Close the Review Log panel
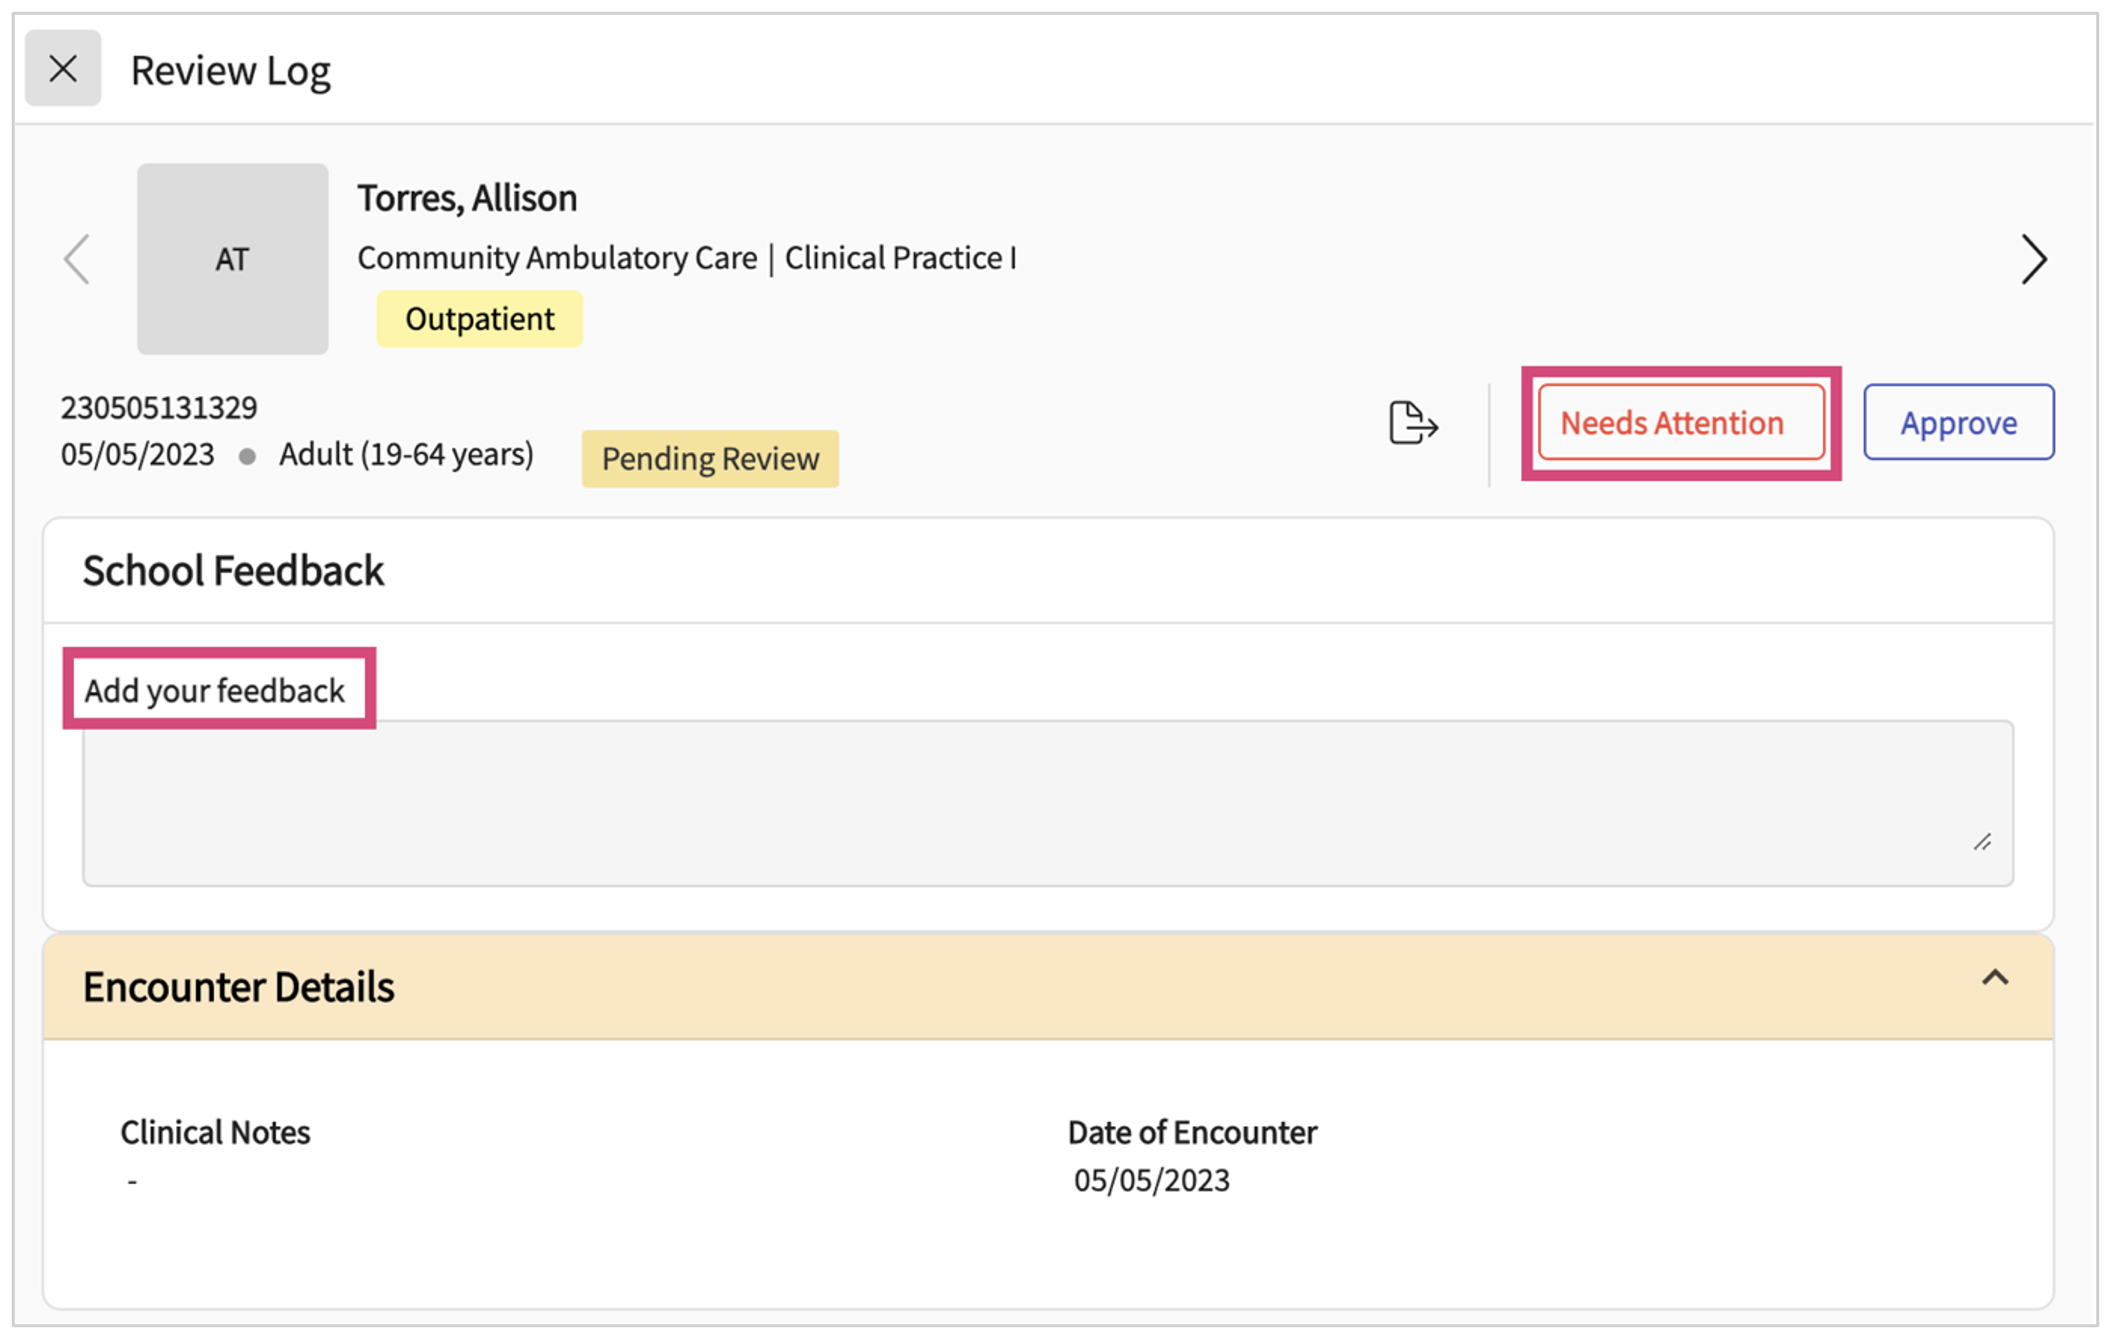Screen dimensions: 2114x1338 (x=63, y=68)
